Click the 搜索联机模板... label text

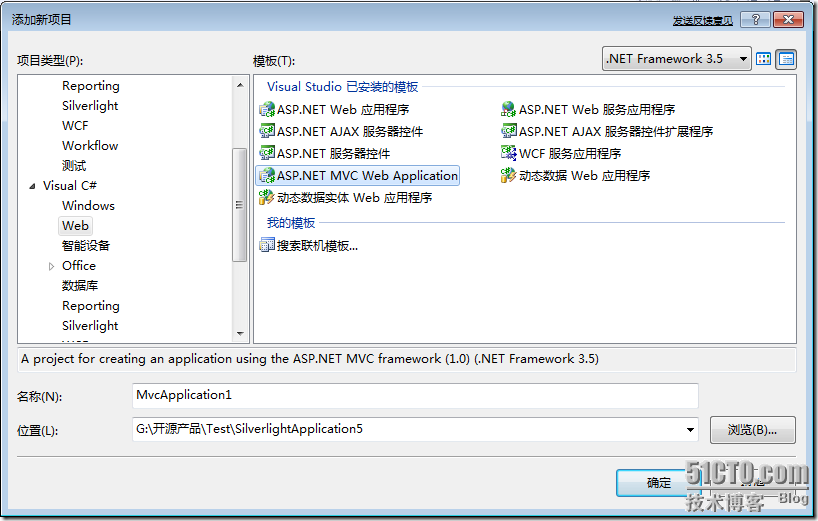317,245
